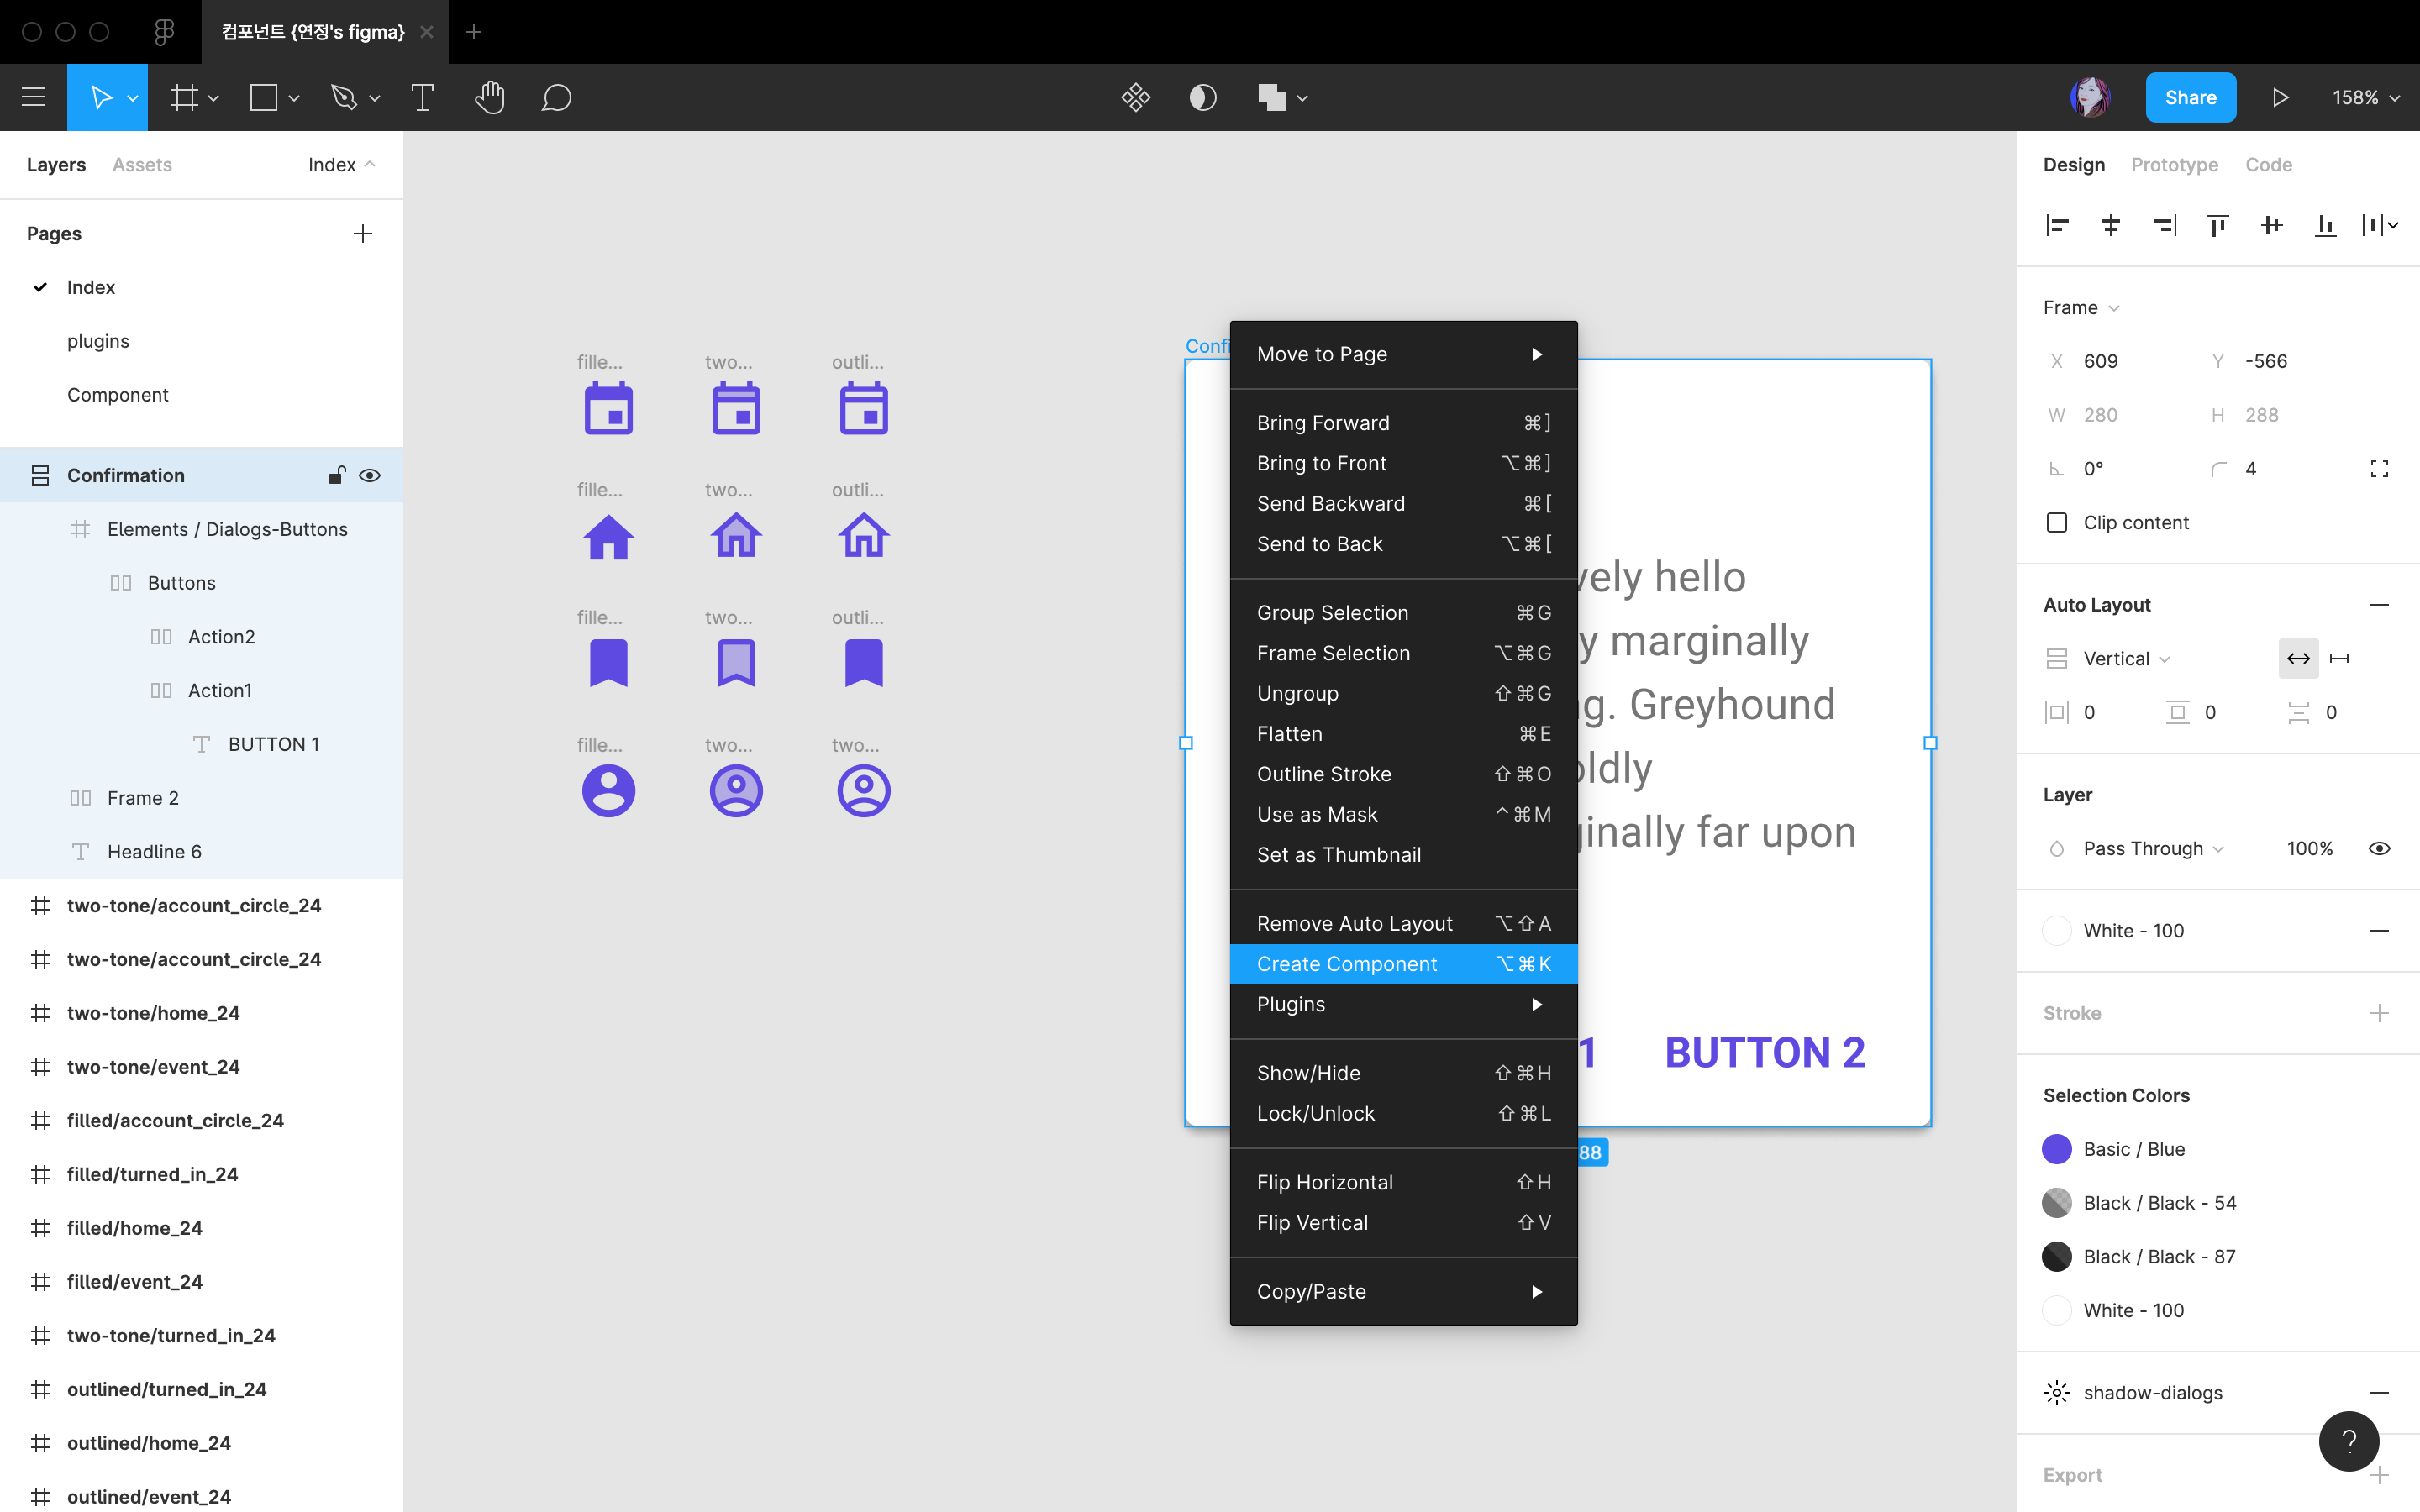Select the Rectangle shape tool
This screenshot has height=1512, width=2420.
[263, 97]
